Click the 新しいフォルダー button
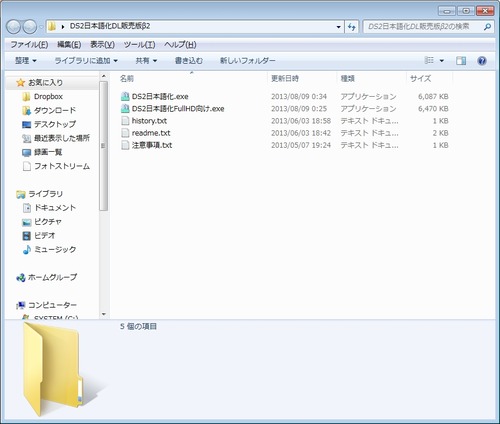This screenshot has width=500, height=424. point(247,61)
